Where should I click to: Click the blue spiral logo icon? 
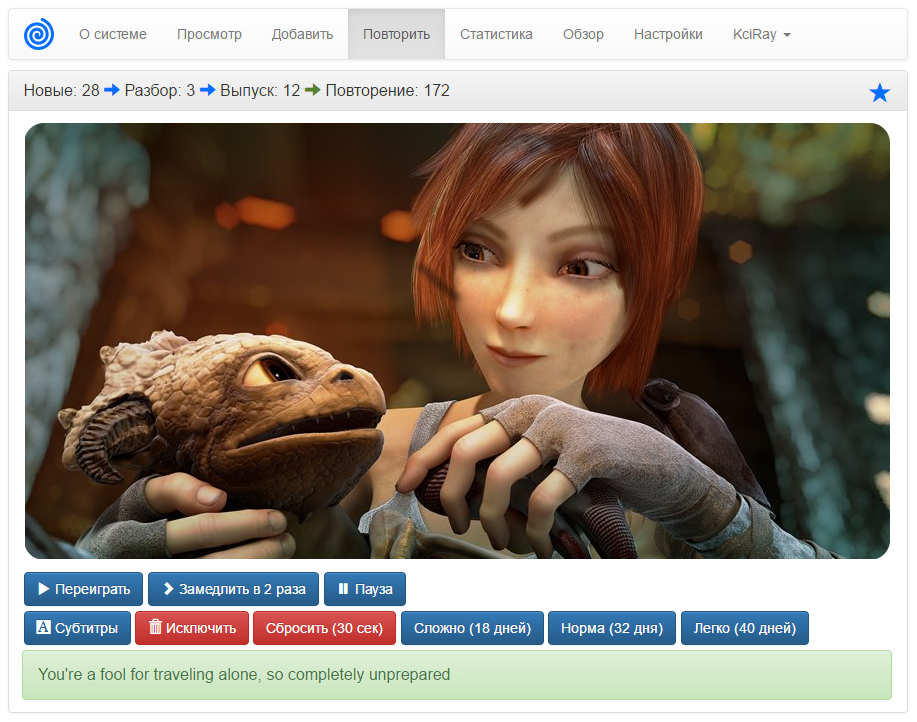point(39,34)
